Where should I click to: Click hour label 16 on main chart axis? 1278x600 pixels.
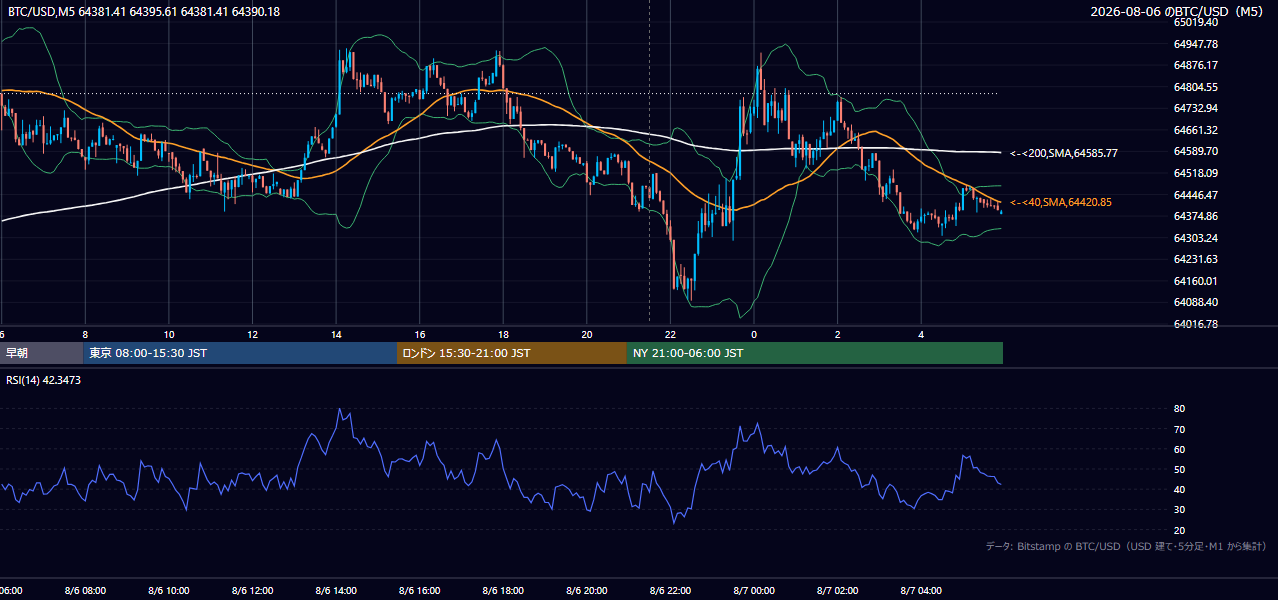(420, 334)
